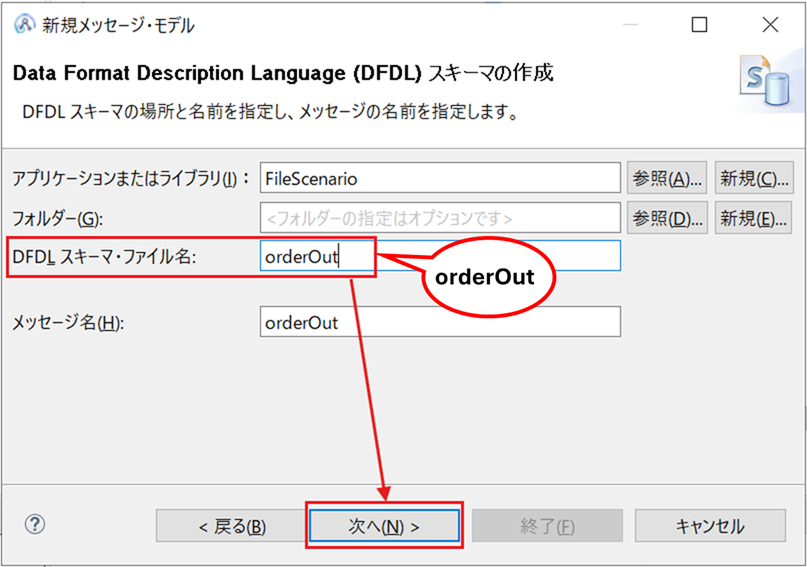Maximize the new message model dialog
This screenshot has width=807, height=567.
pyautogui.click(x=699, y=24)
